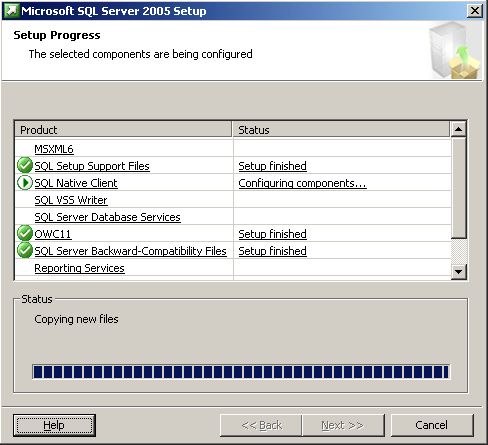Click the server box graphic in the header
The image size is (488, 445).
click(455, 50)
